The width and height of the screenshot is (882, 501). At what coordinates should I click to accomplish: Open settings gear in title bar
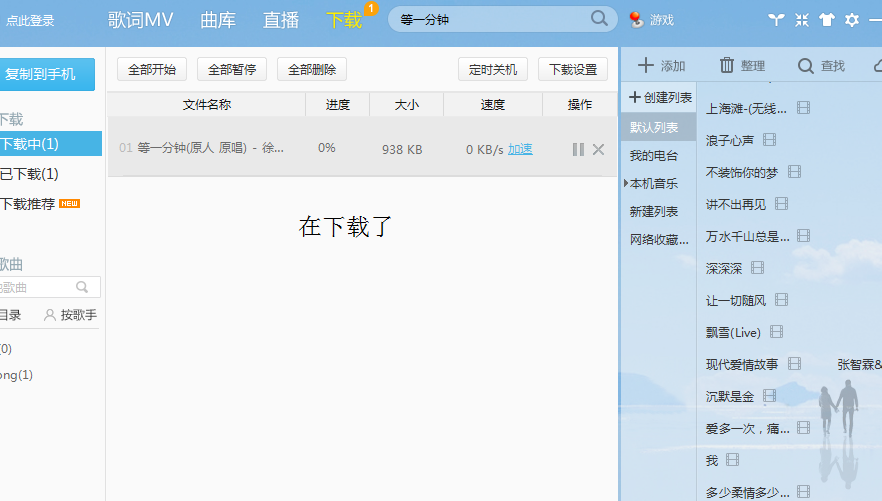click(852, 20)
